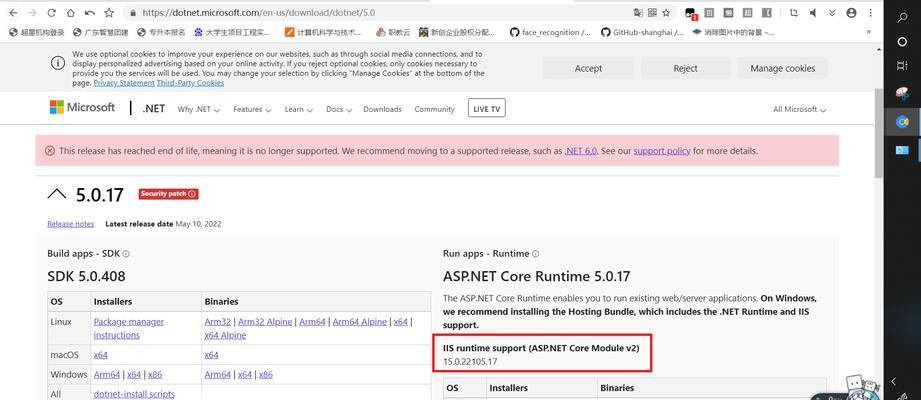Screen dimensions: 921x400
Task: Click the cookie notice info icon
Action: (58, 63)
